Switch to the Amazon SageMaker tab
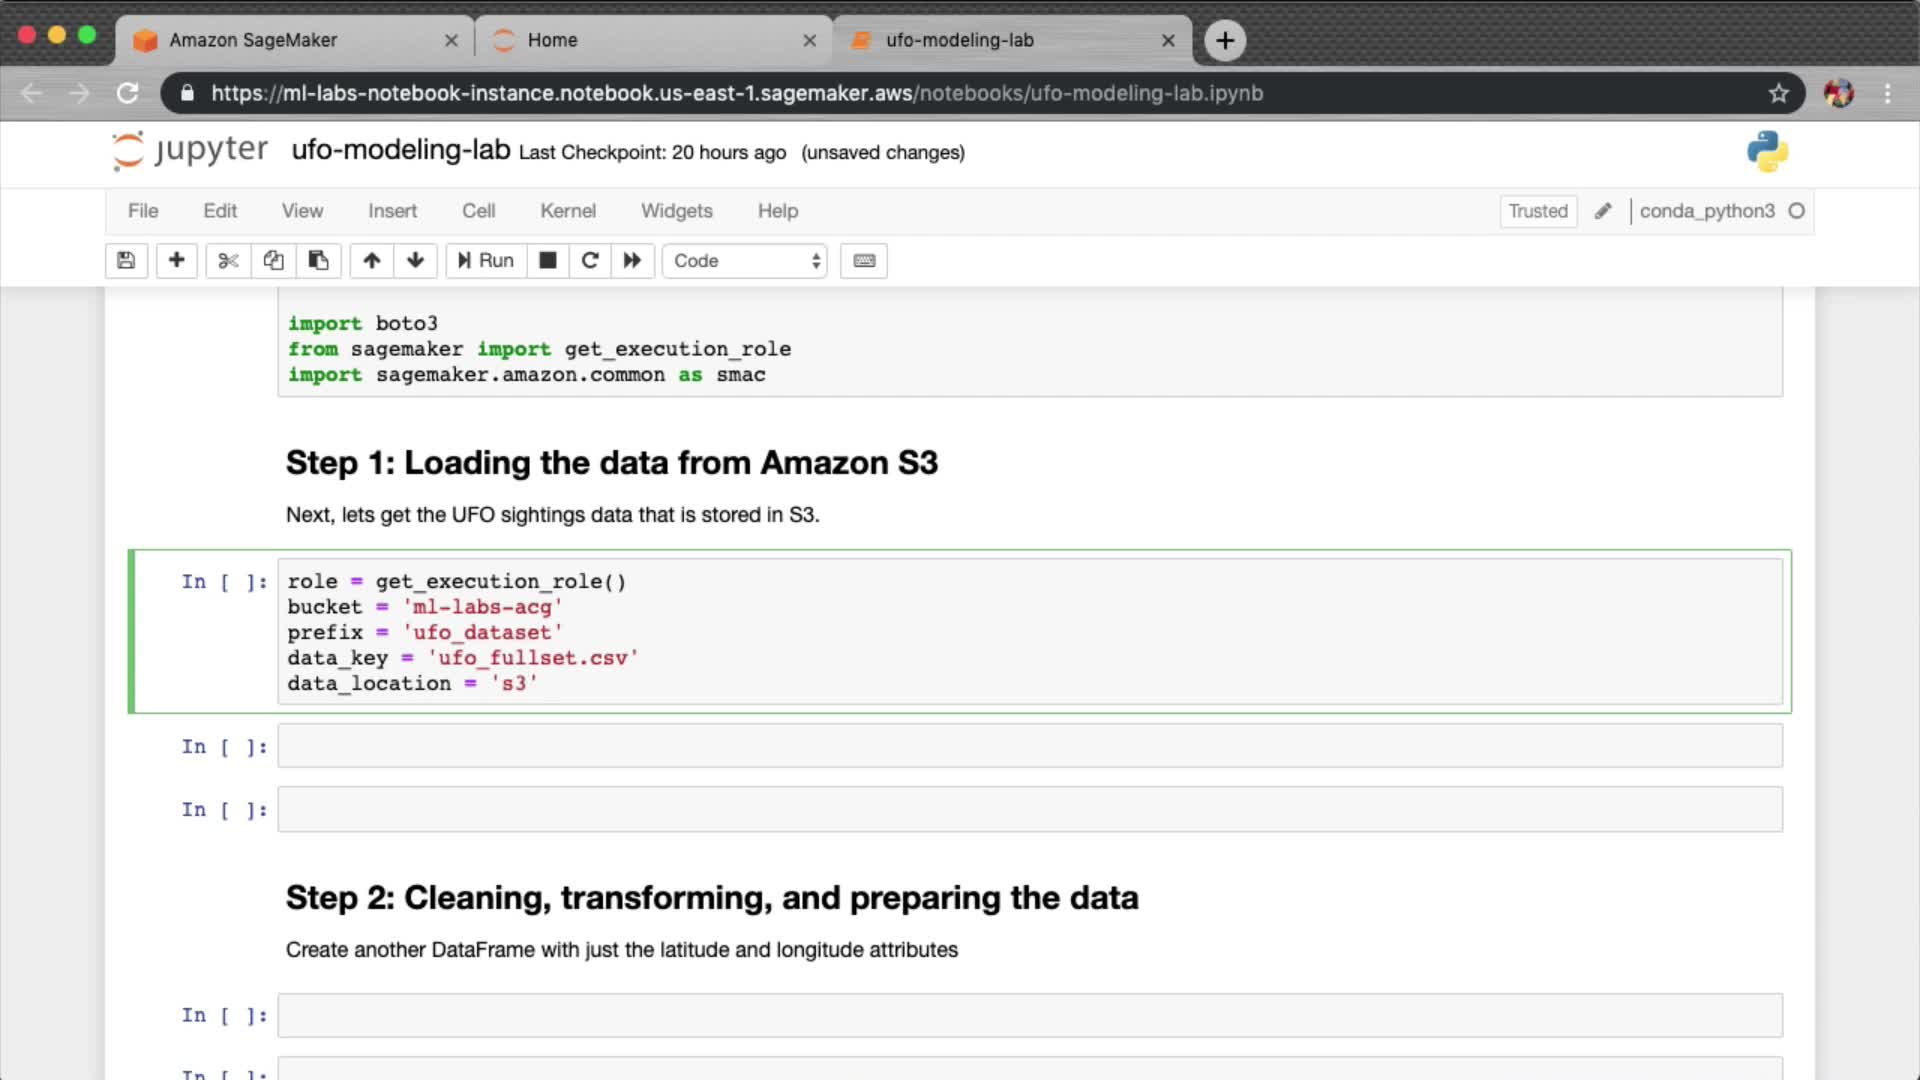Image resolution: width=1920 pixels, height=1080 pixels. point(253,40)
